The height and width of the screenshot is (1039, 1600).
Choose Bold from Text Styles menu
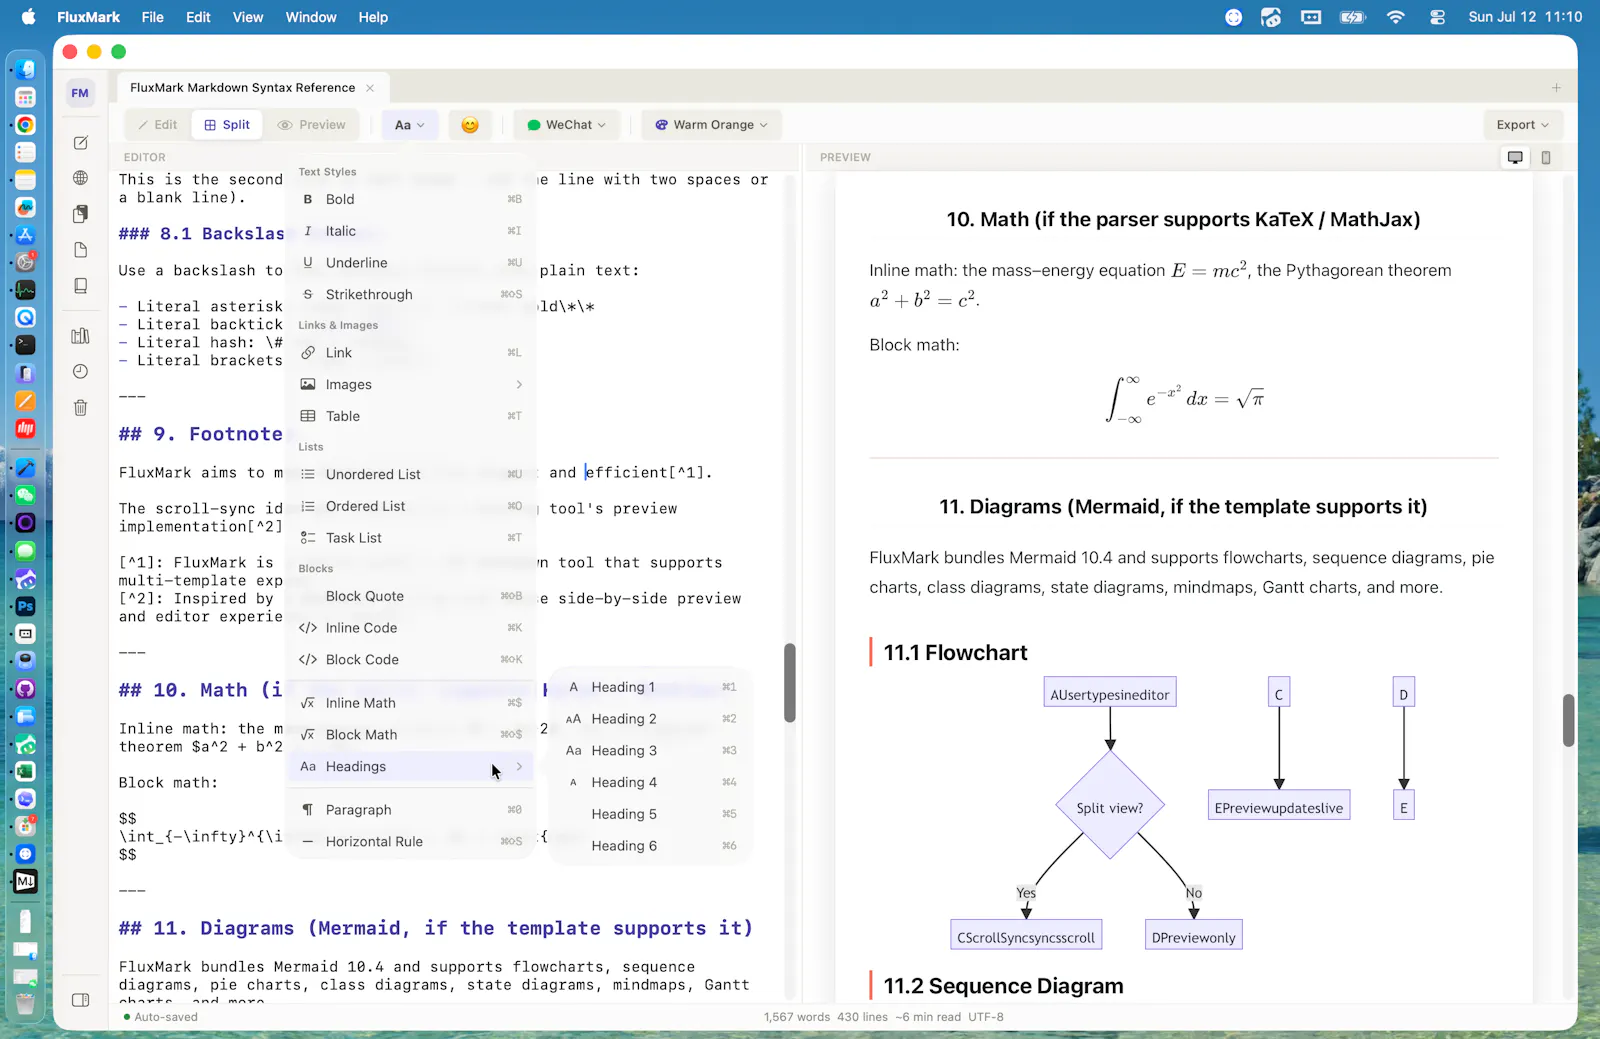tap(412, 200)
